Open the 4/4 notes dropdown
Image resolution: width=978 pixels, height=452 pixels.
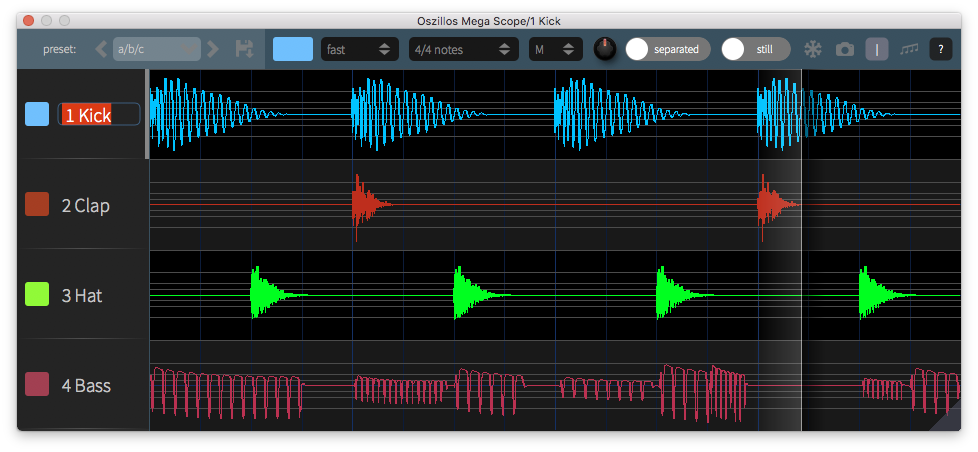(x=463, y=49)
